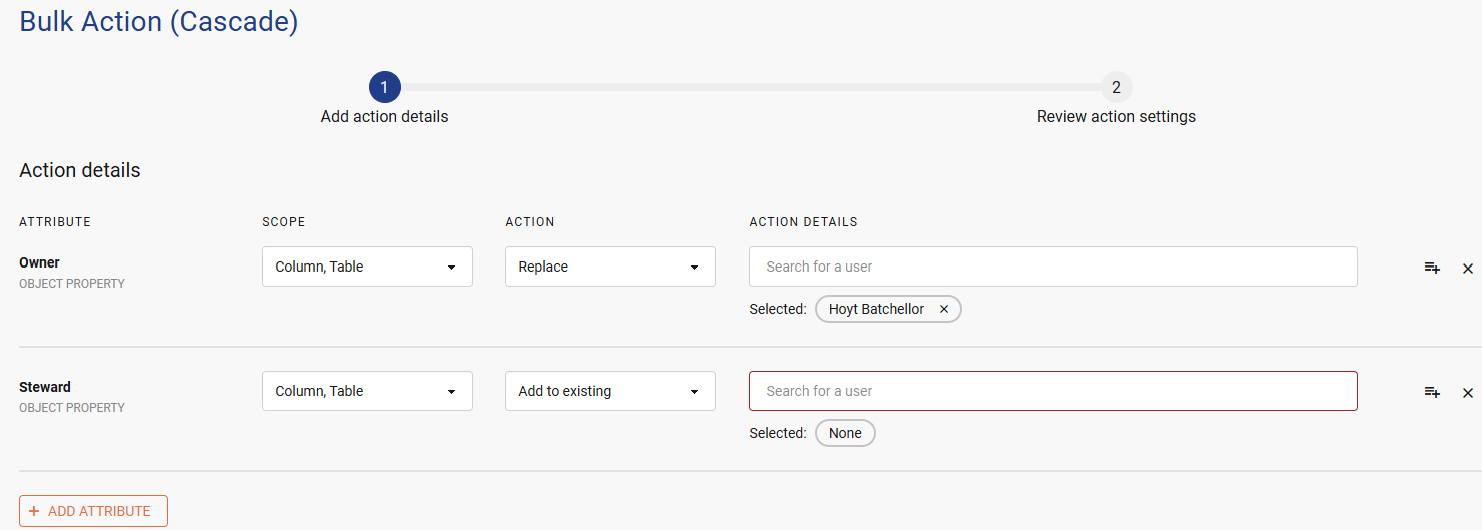This screenshot has width=1482, height=530.
Task: Open the Steward scope dropdown
Action: point(367,391)
